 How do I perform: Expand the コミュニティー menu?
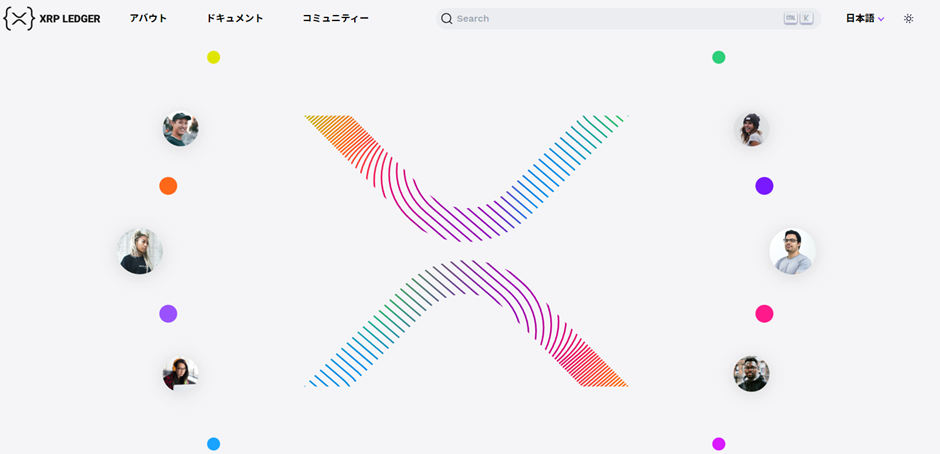pos(336,18)
